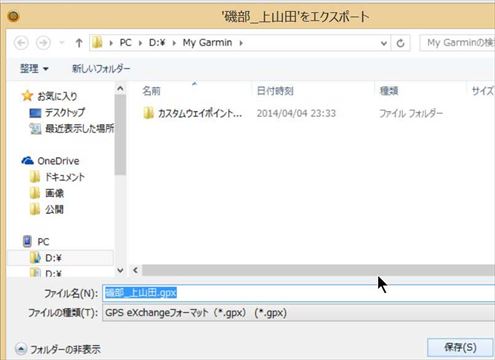The width and height of the screenshot is (495, 360).
Task: Open OneDrive 公開 folder
Action: [54, 209]
